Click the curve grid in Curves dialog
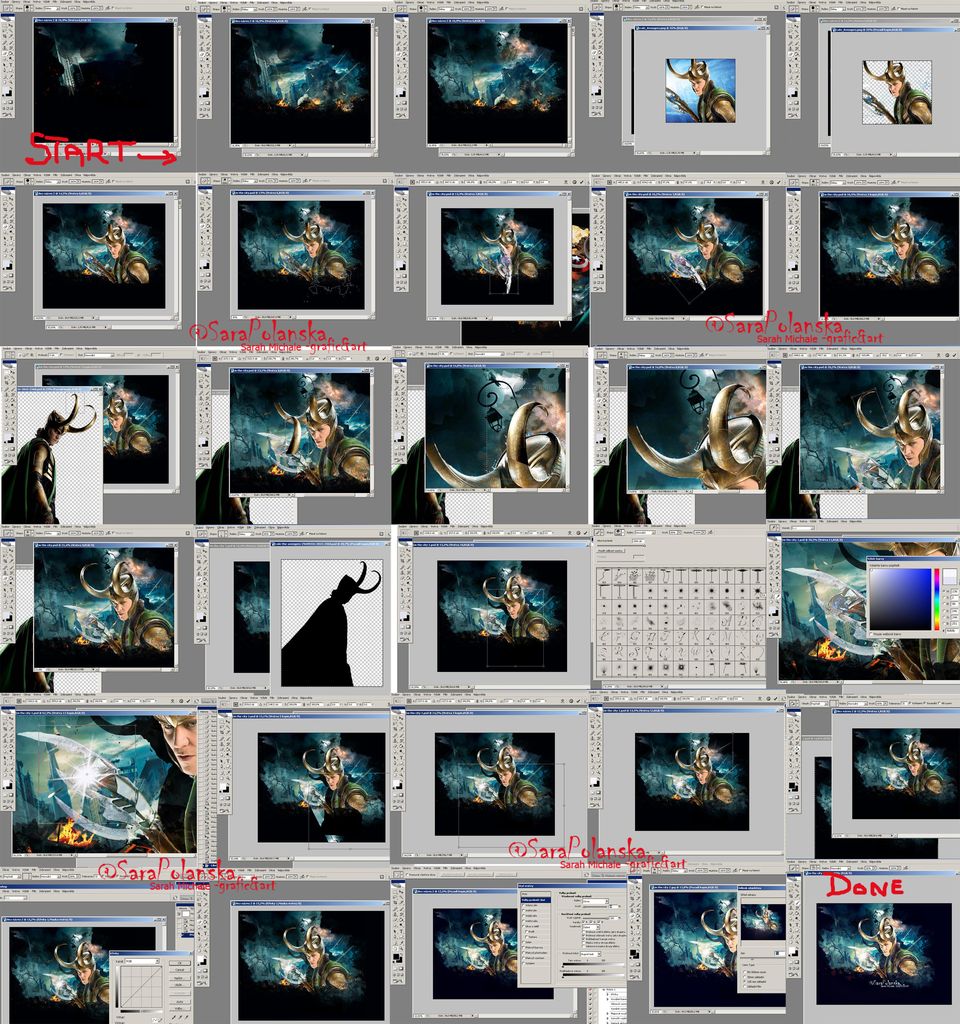 (142, 987)
